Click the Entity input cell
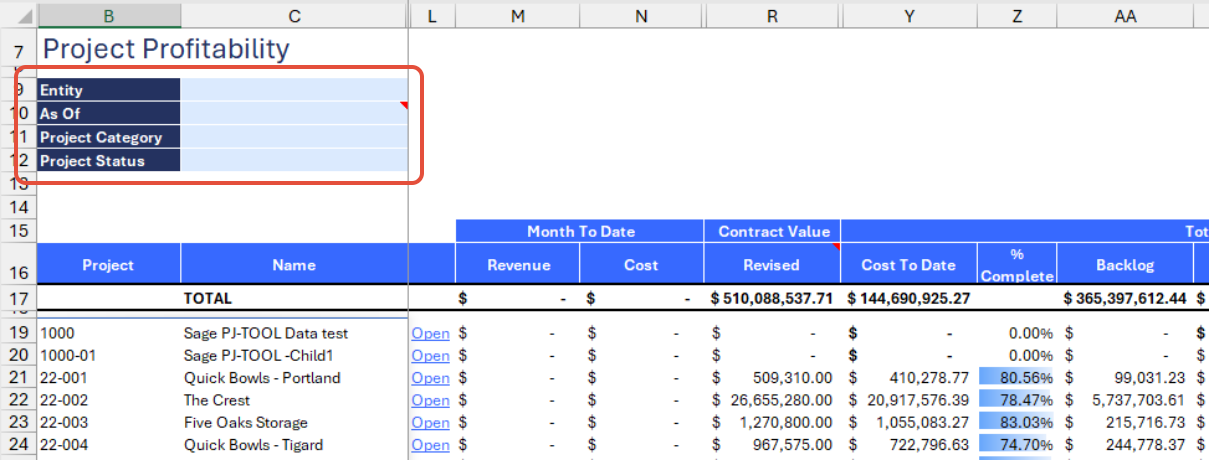This screenshot has height=460, width=1209. coord(294,90)
